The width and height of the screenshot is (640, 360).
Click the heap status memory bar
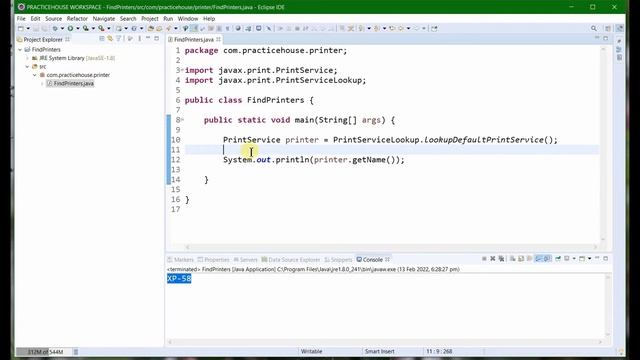pyautogui.click(x=44, y=351)
